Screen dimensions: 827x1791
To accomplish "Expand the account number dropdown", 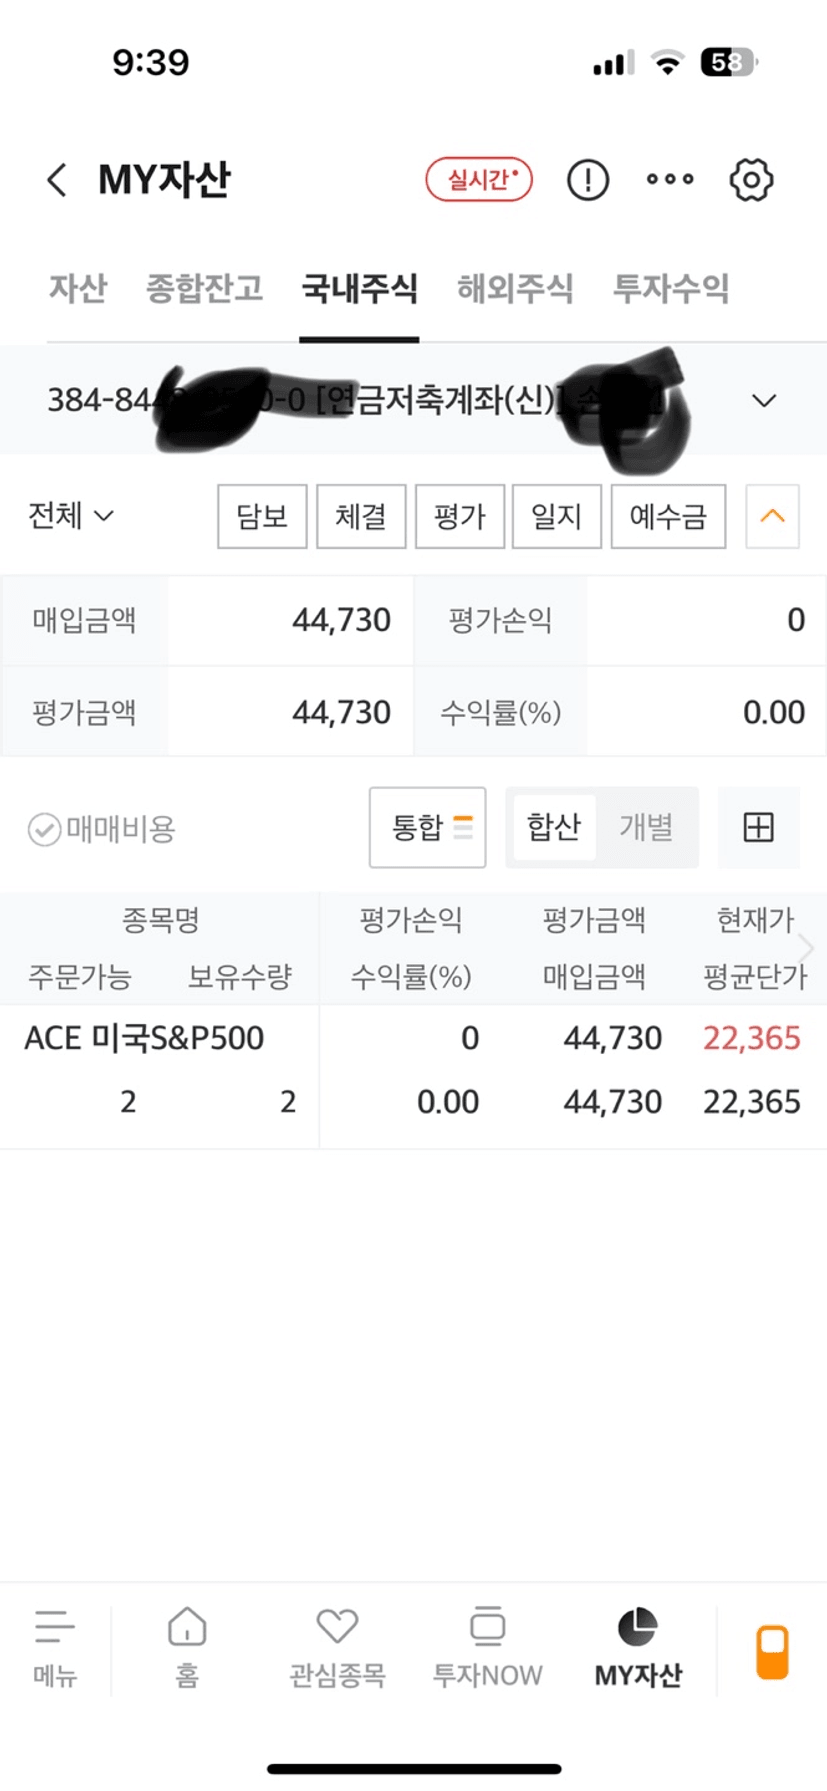I will (x=764, y=400).
